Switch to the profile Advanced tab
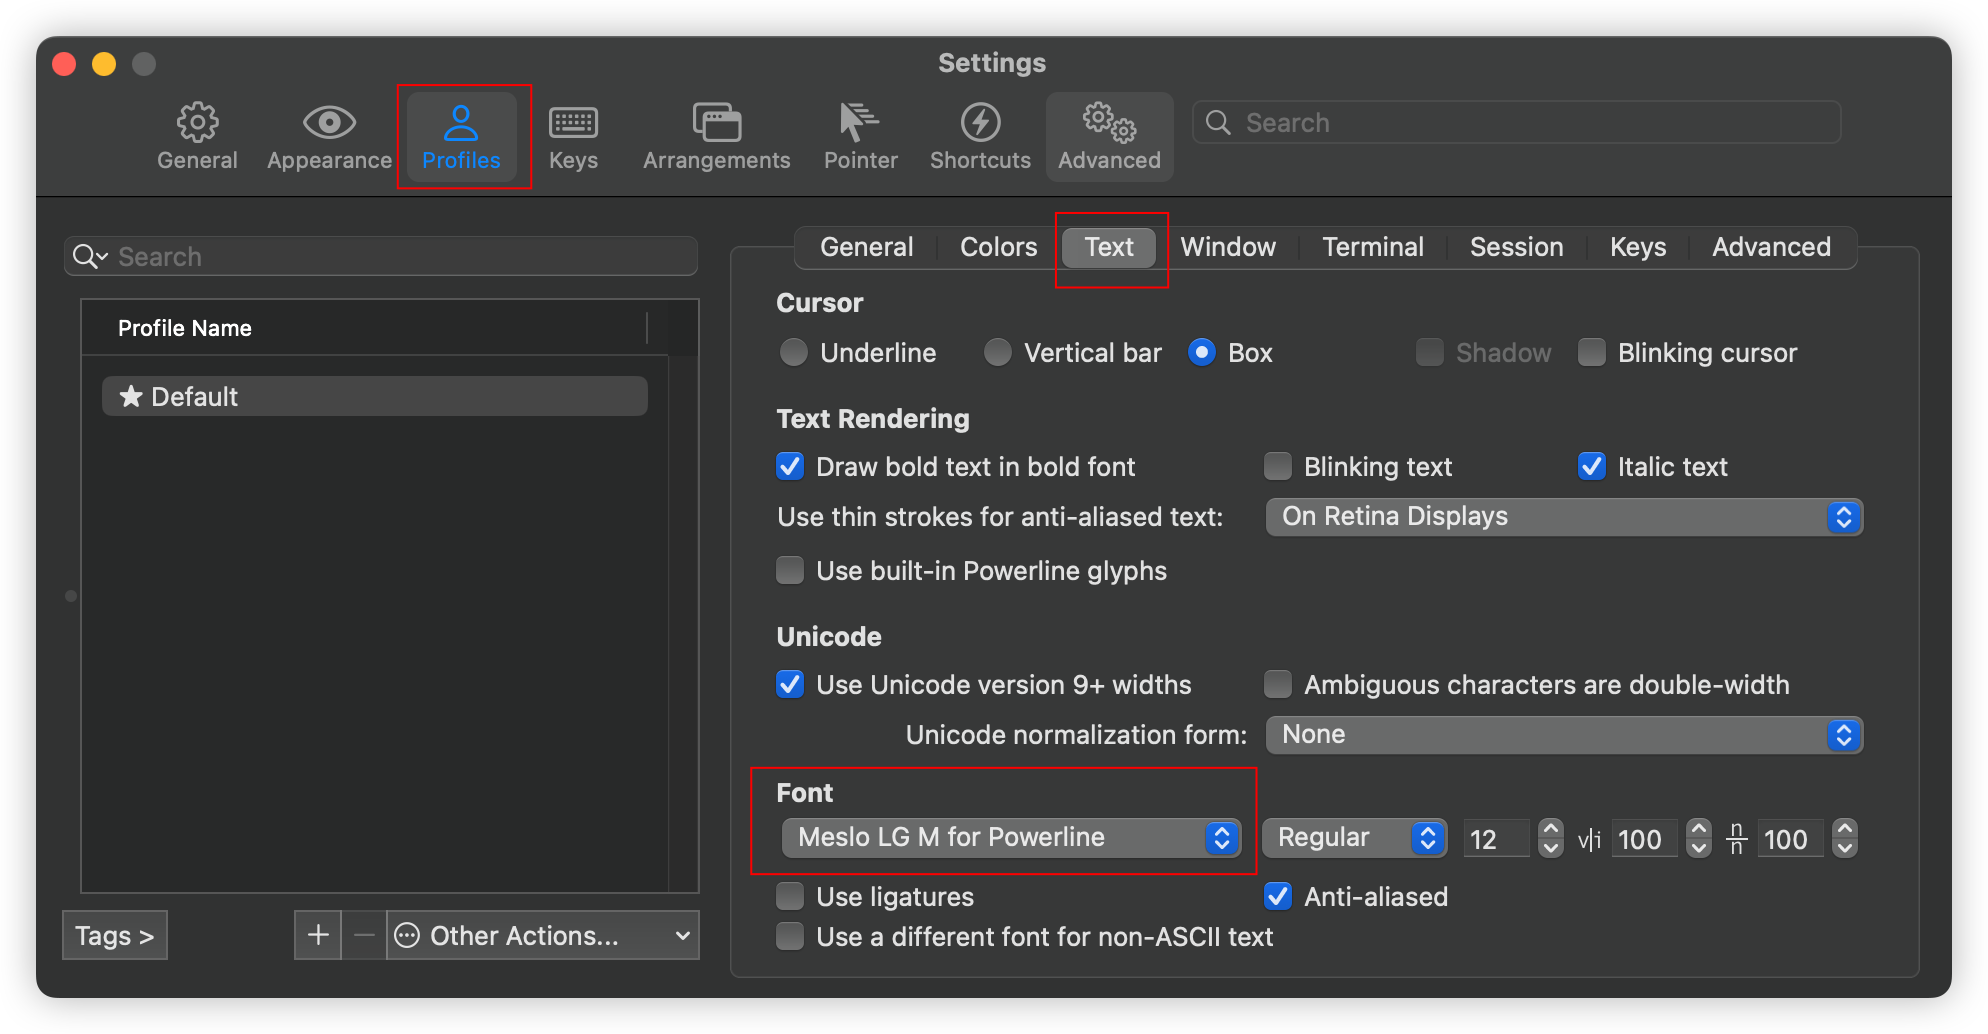 click(x=1771, y=247)
